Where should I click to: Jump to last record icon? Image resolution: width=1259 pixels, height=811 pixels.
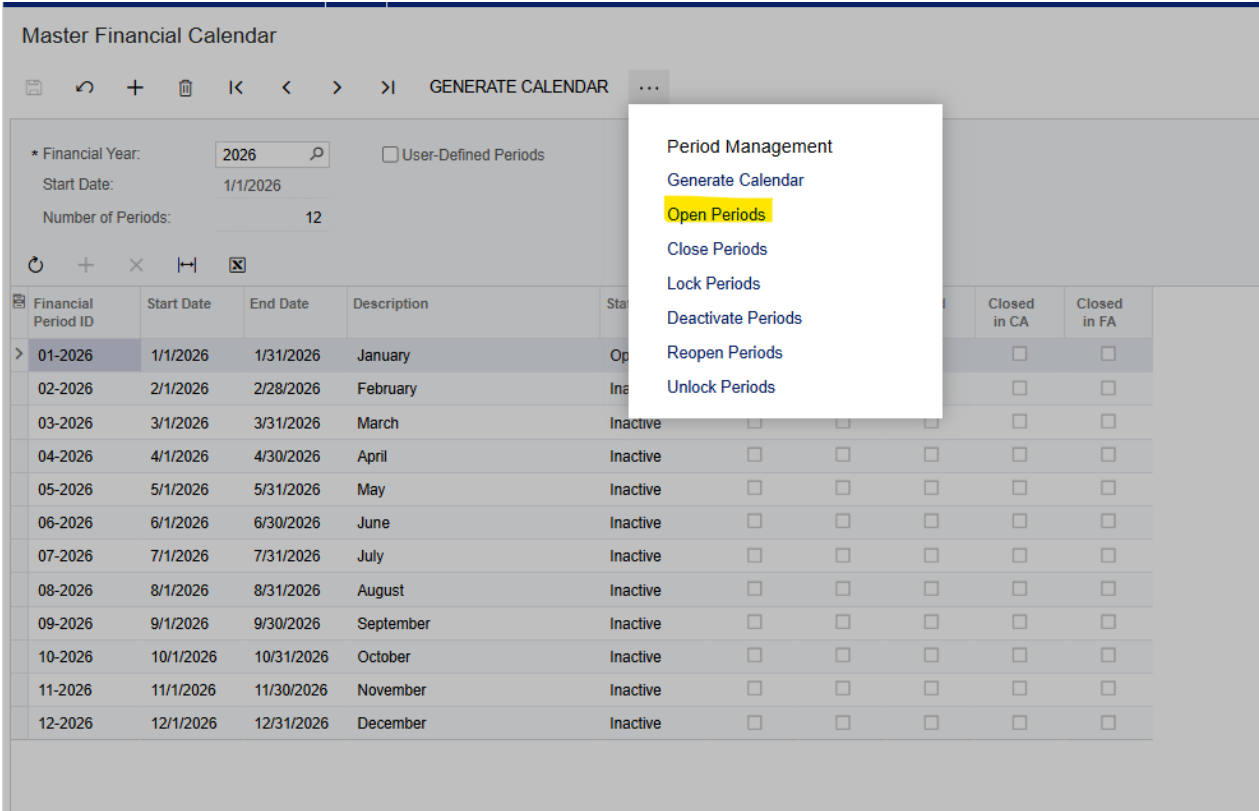click(388, 88)
